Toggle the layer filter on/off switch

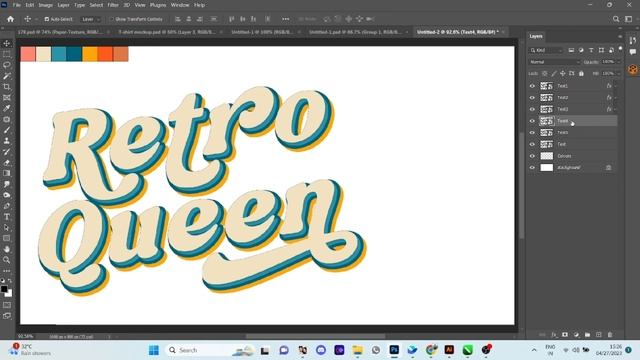pos(620,49)
